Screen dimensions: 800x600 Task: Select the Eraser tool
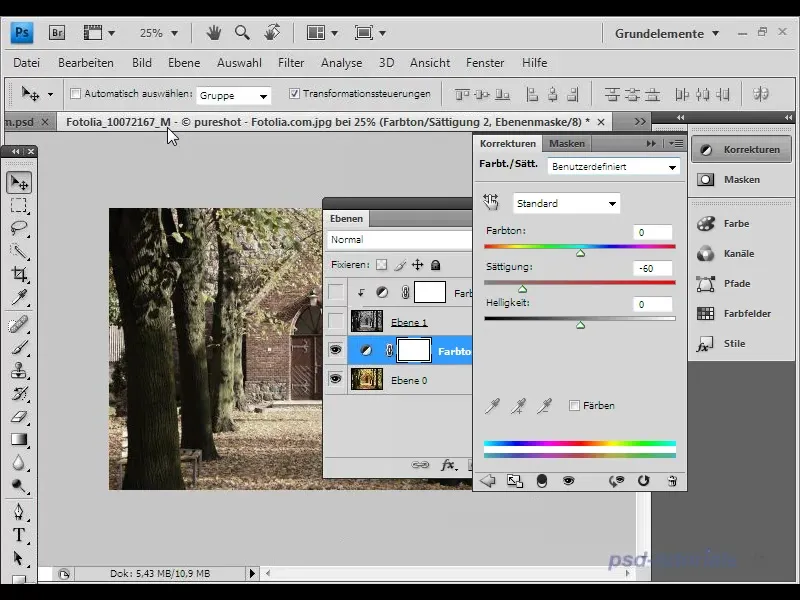(19, 417)
